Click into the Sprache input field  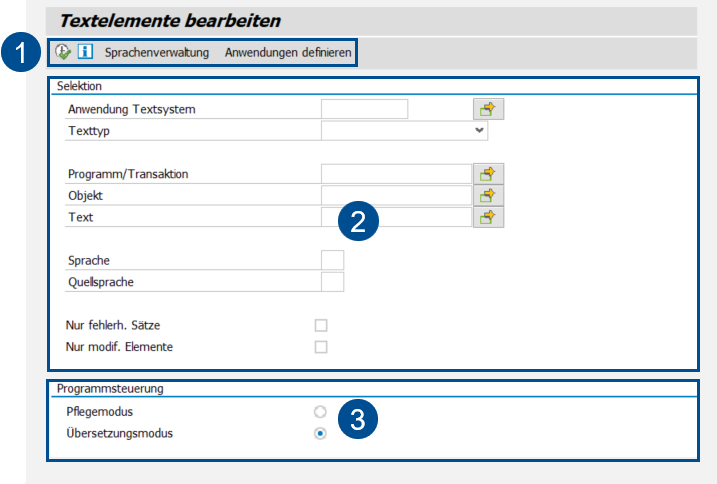(332, 260)
